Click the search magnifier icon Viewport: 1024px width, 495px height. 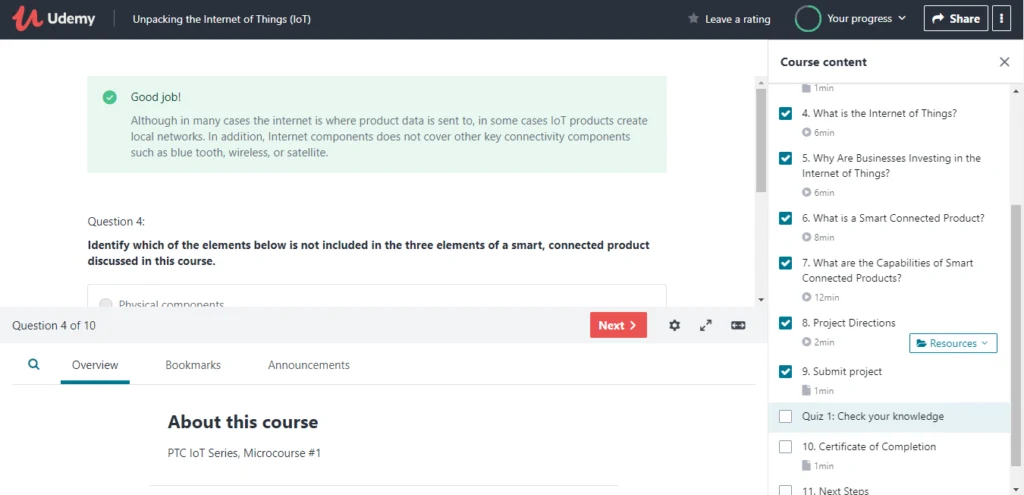(x=34, y=364)
